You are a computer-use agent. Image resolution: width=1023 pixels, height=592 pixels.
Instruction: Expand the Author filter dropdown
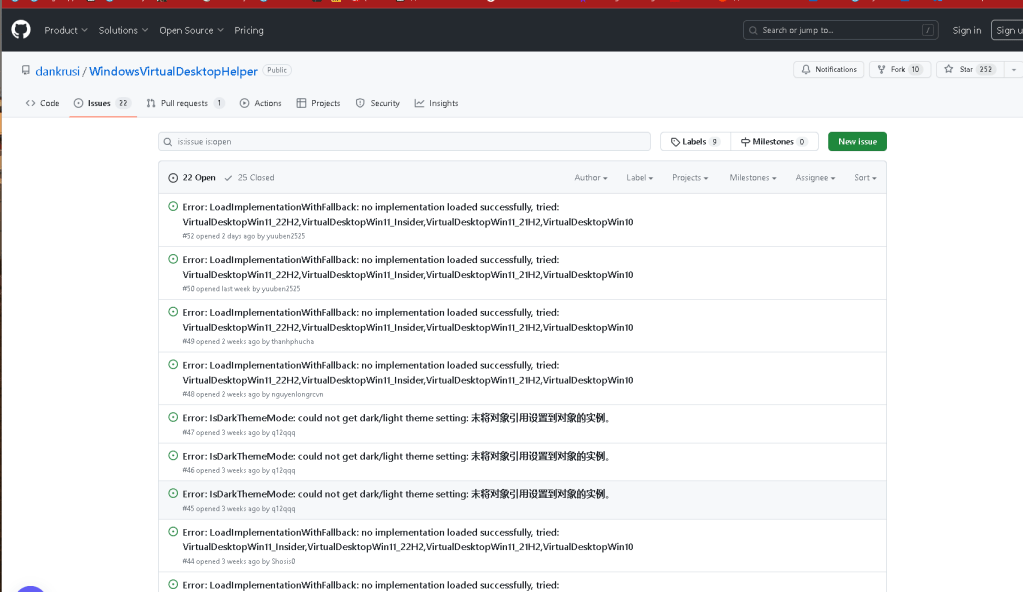pos(590,178)
